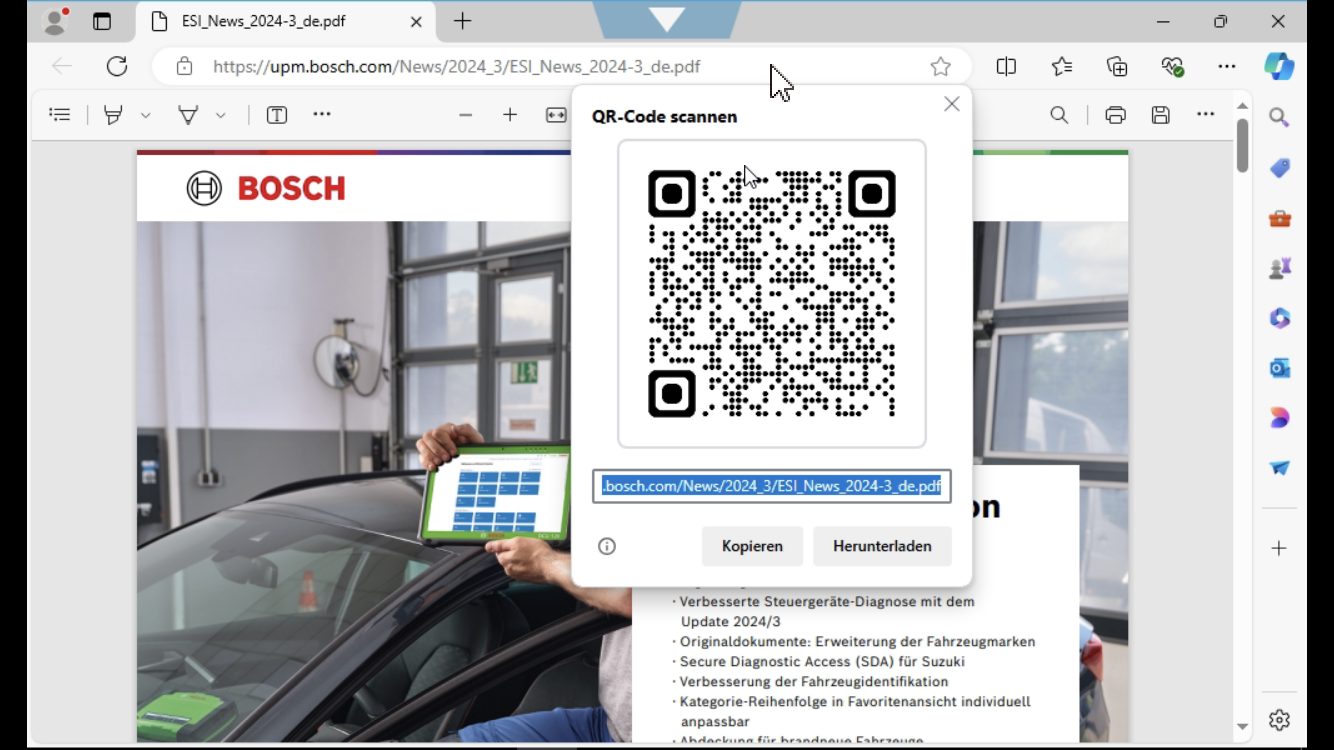Screen dimensions: 1334x750
Task: Print the PDF document
Action: tap(1115, 115)
